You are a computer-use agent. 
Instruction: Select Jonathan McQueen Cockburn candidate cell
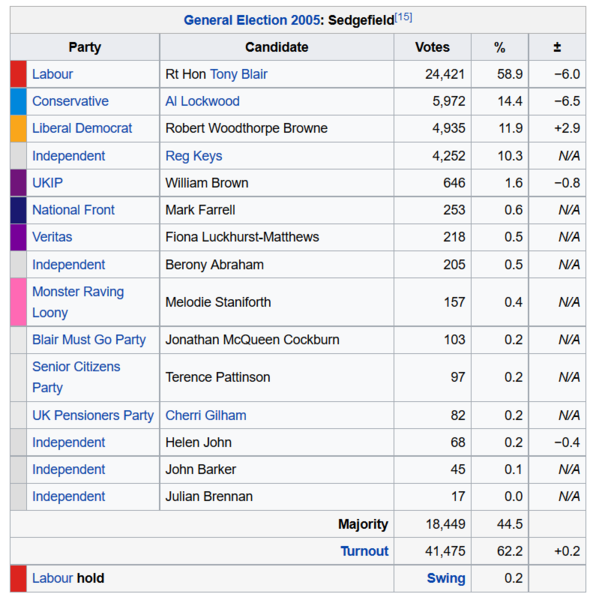tap(277, 340)
